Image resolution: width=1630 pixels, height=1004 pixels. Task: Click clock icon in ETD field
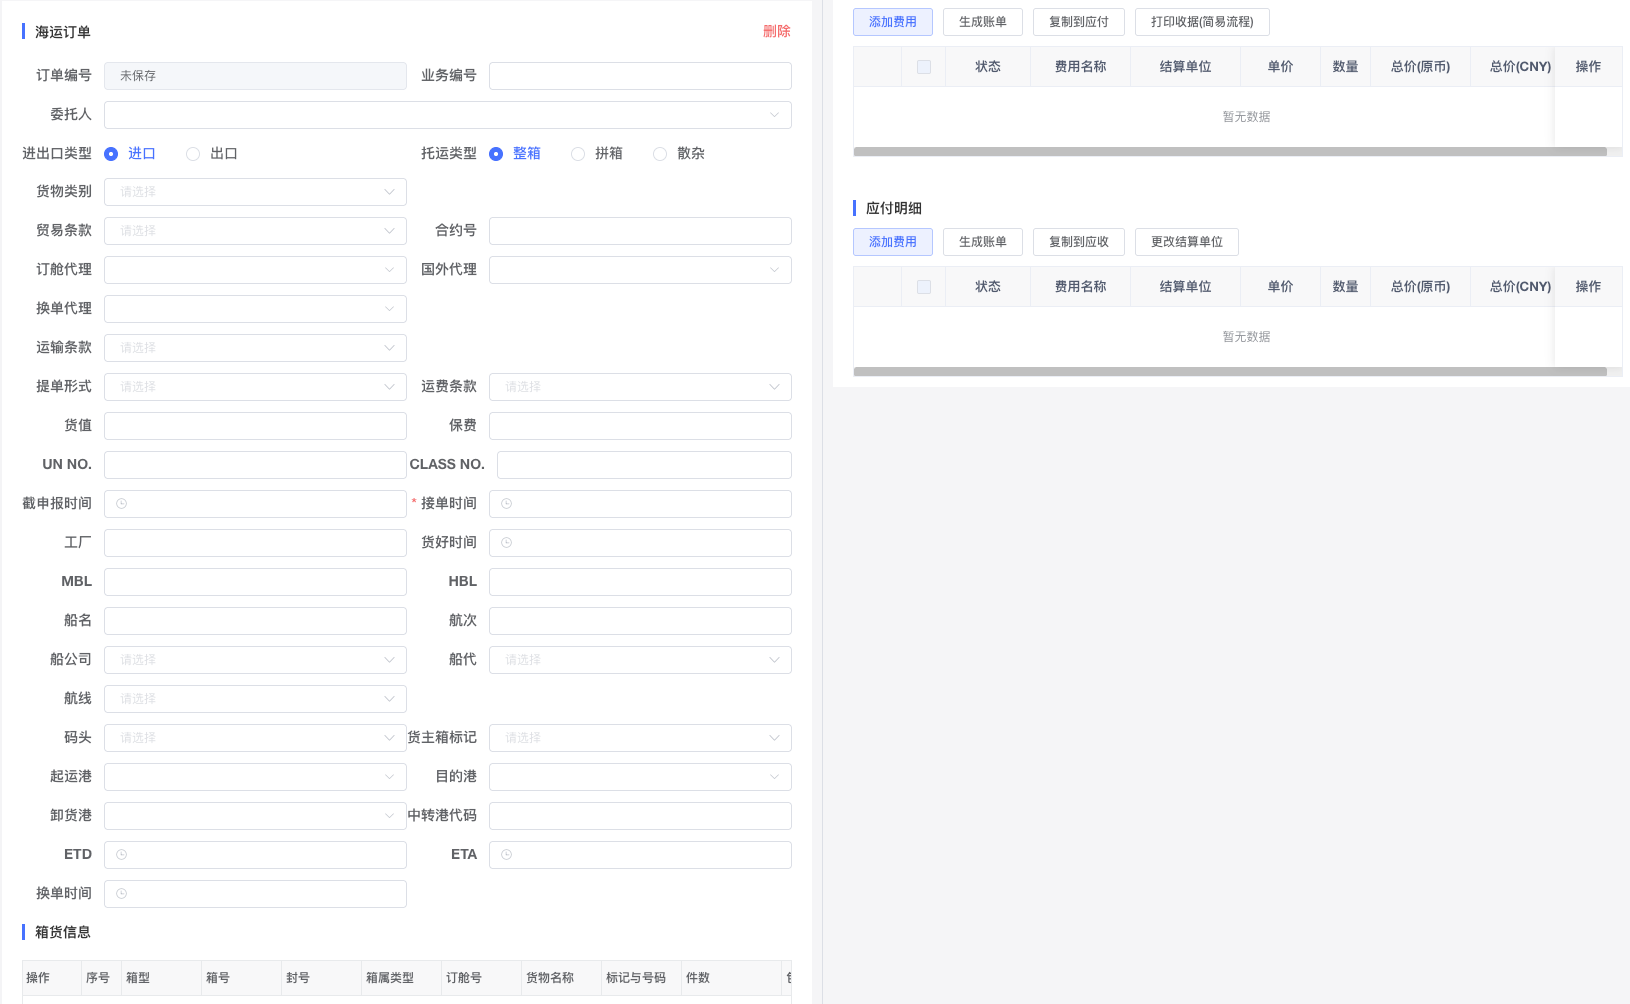(122, 855)
